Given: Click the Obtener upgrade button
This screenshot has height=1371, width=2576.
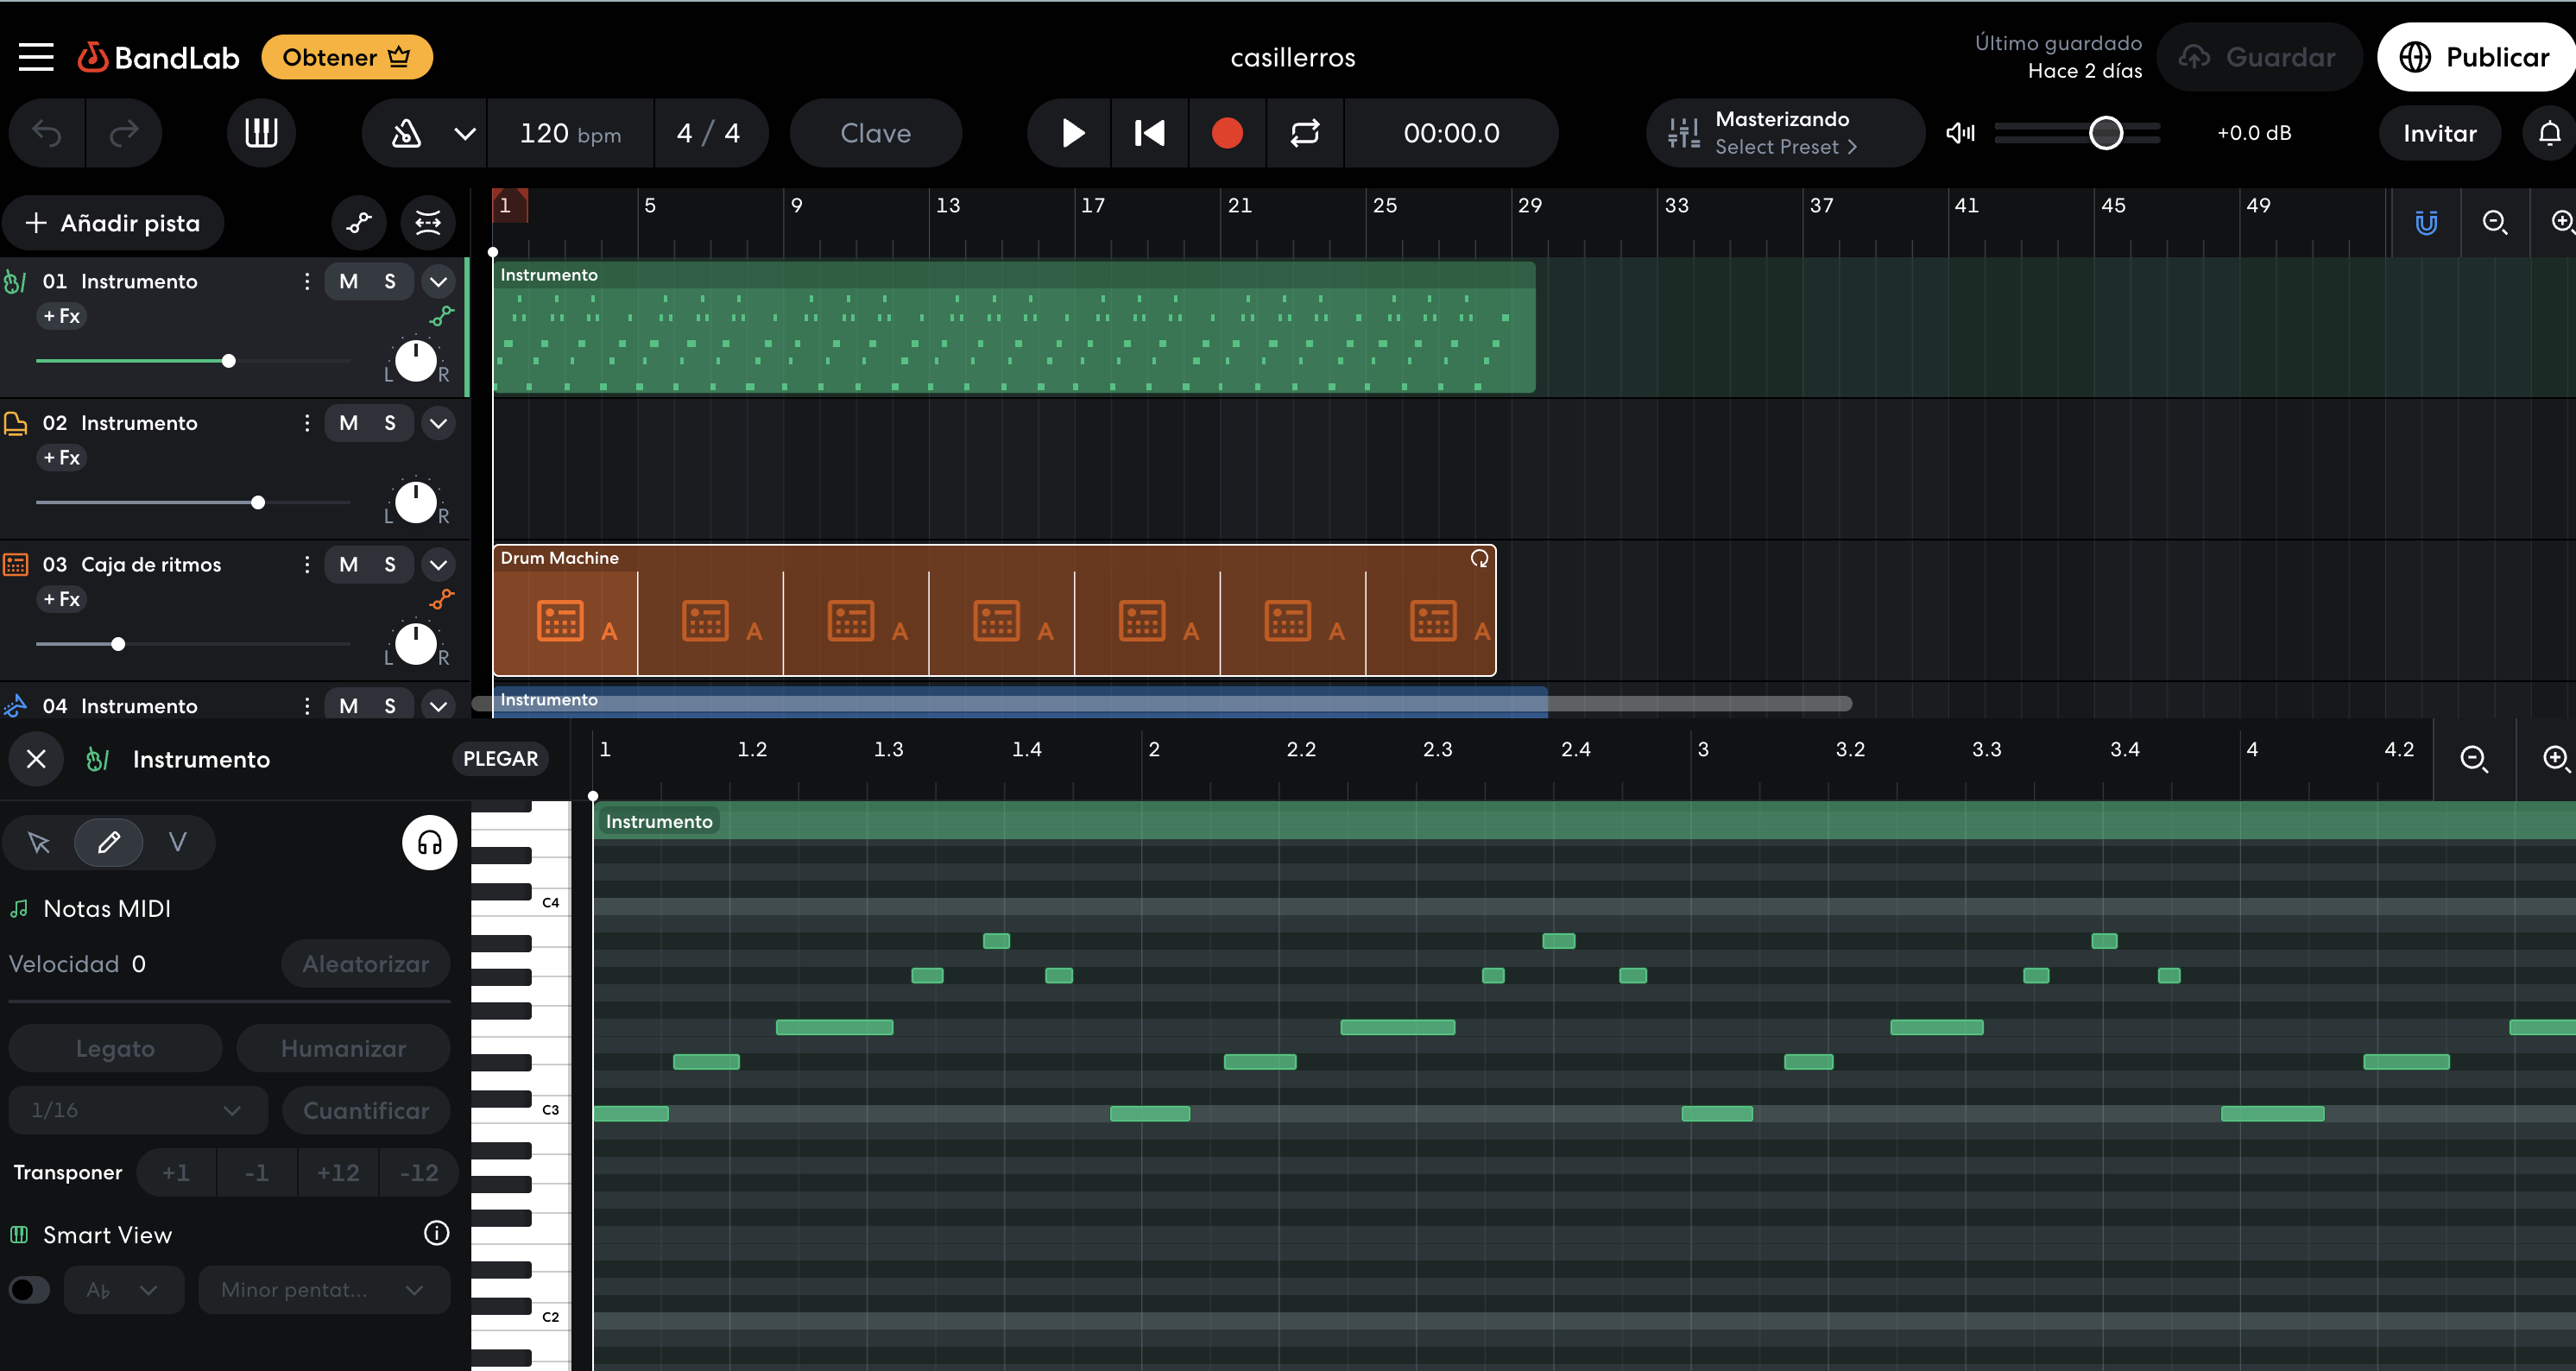Looking at the screenshot, I should pyautogui.click(x=347, y=57).
